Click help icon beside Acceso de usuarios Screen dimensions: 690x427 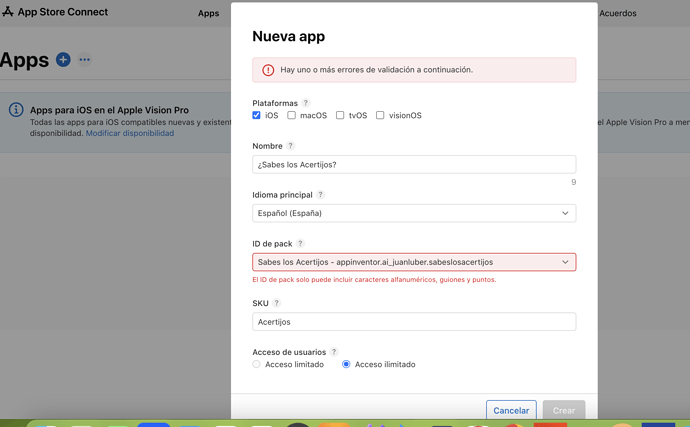tap(334, 352)
